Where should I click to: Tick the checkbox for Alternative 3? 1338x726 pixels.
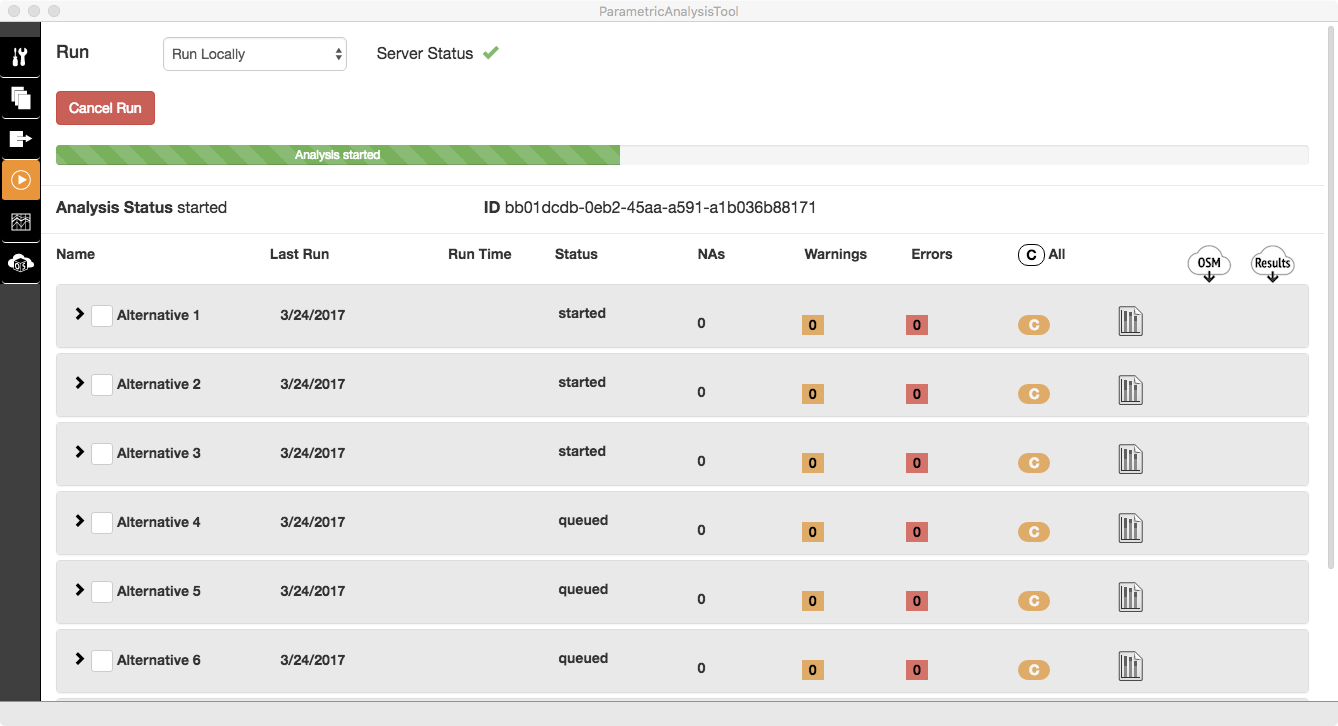tap(102, 454)
